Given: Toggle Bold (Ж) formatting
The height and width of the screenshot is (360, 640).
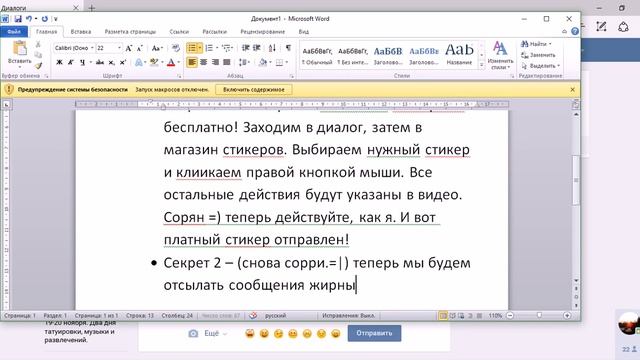Looking at the screenshot, I should tap(60, 62).
